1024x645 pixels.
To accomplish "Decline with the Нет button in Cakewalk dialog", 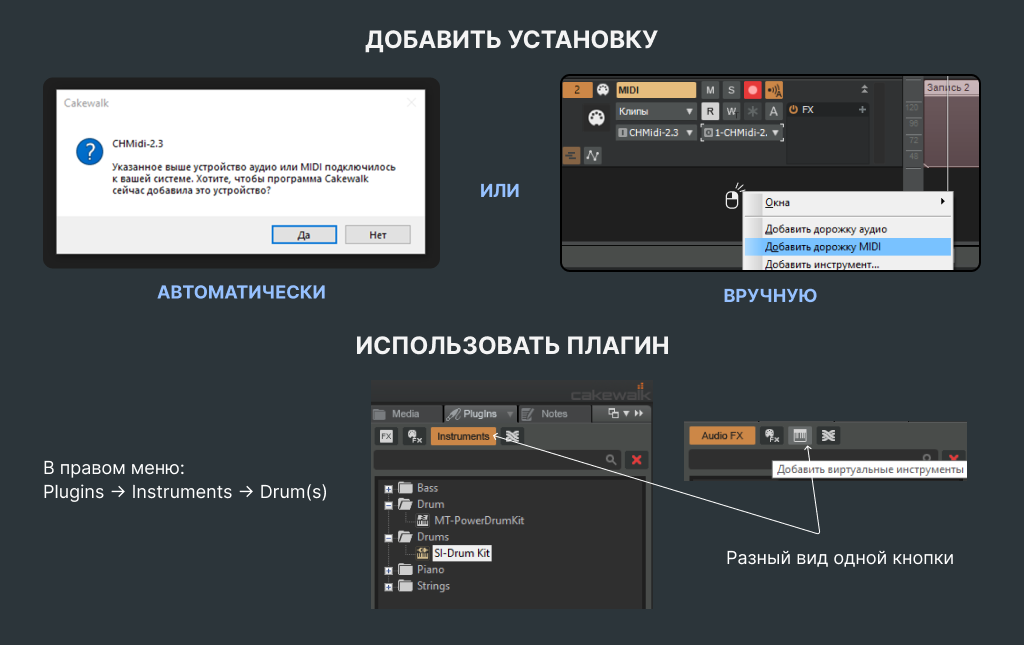I will coord(377,234).
